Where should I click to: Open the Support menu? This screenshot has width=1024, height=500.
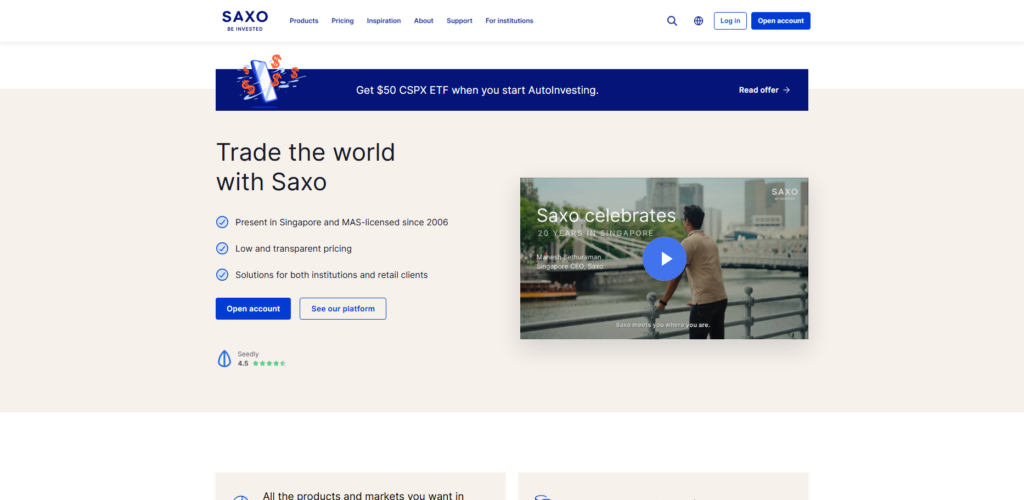(x=459, y=21)
